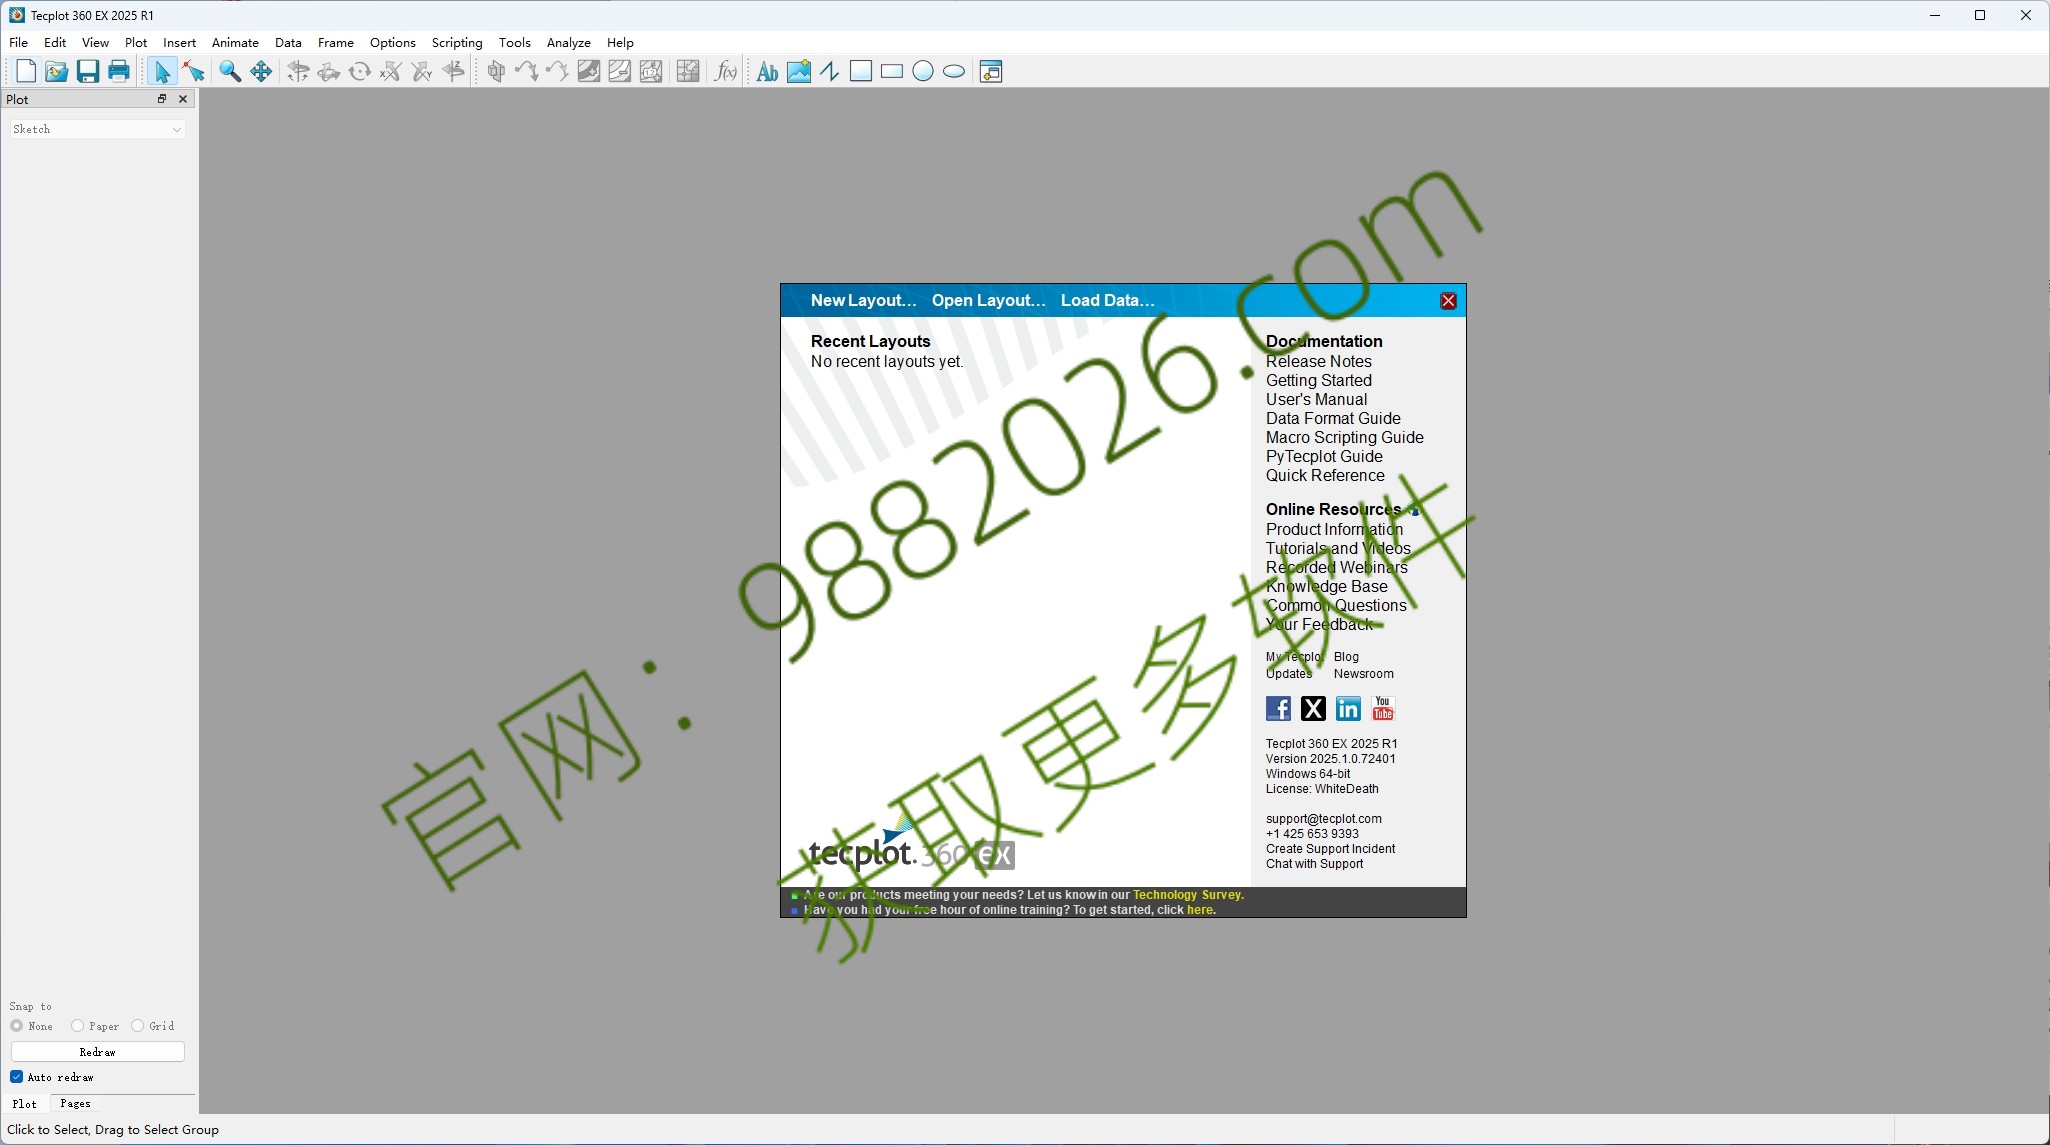2050x1145 pixels.
Task: Close the welcome screen with red X
Action: (x=1448, y=301)
